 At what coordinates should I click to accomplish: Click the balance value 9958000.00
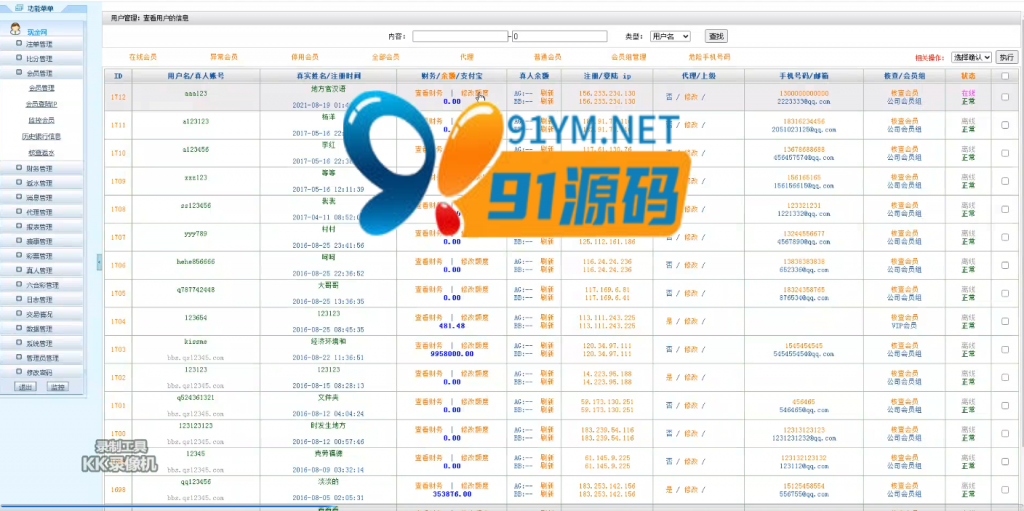pos(452,354)
